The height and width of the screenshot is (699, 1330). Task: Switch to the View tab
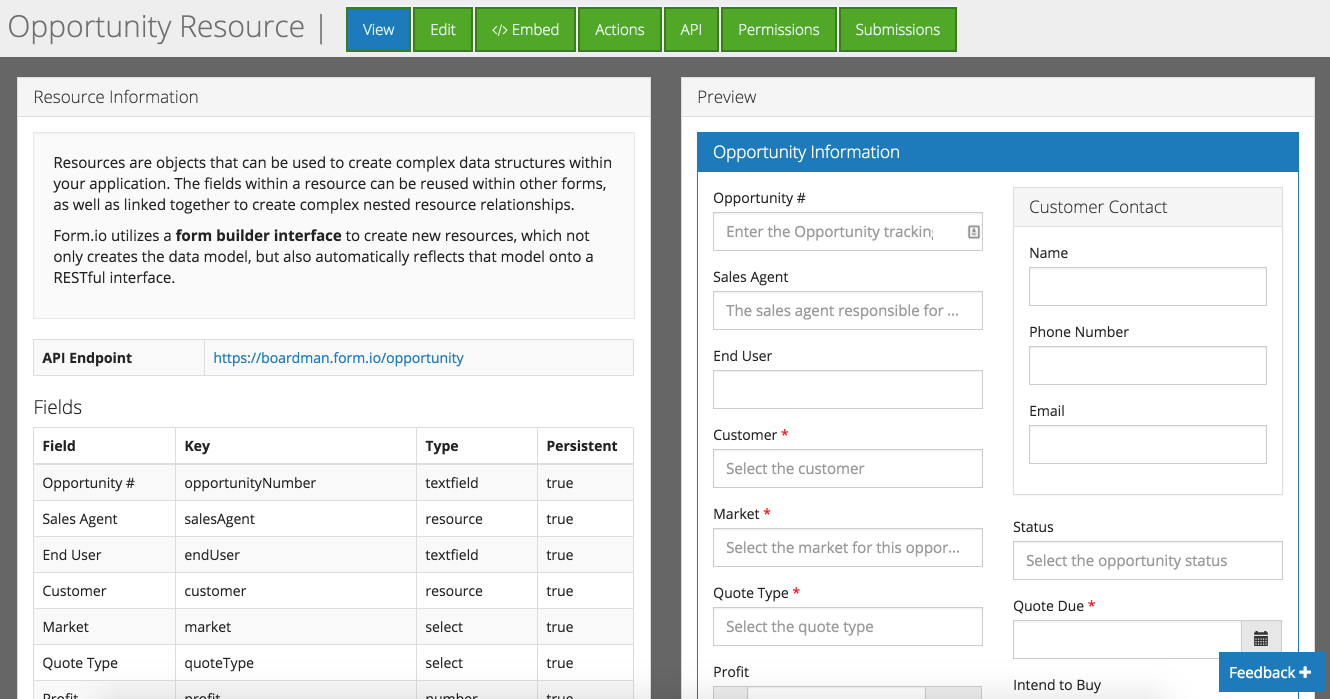coord(378,30)
